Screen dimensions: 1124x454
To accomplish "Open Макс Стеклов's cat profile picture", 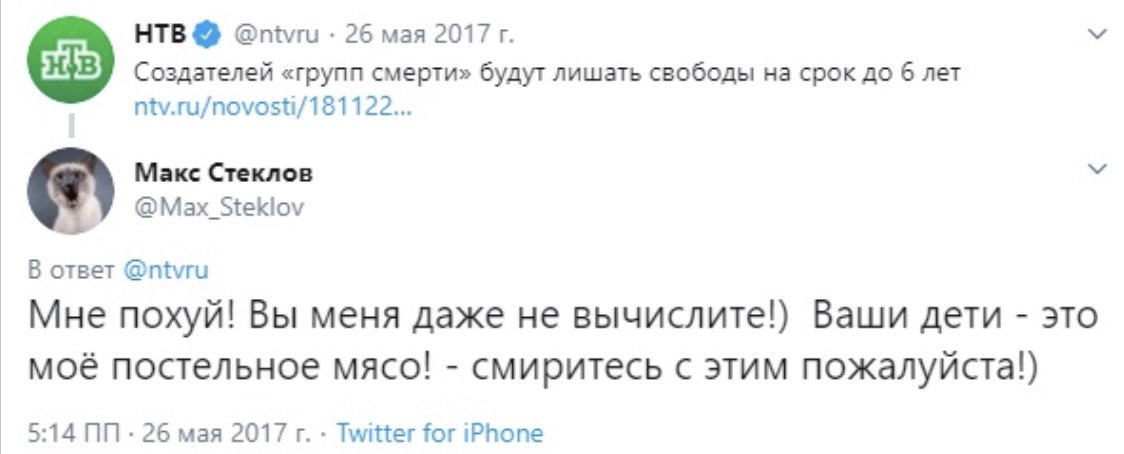I will 69,191.
